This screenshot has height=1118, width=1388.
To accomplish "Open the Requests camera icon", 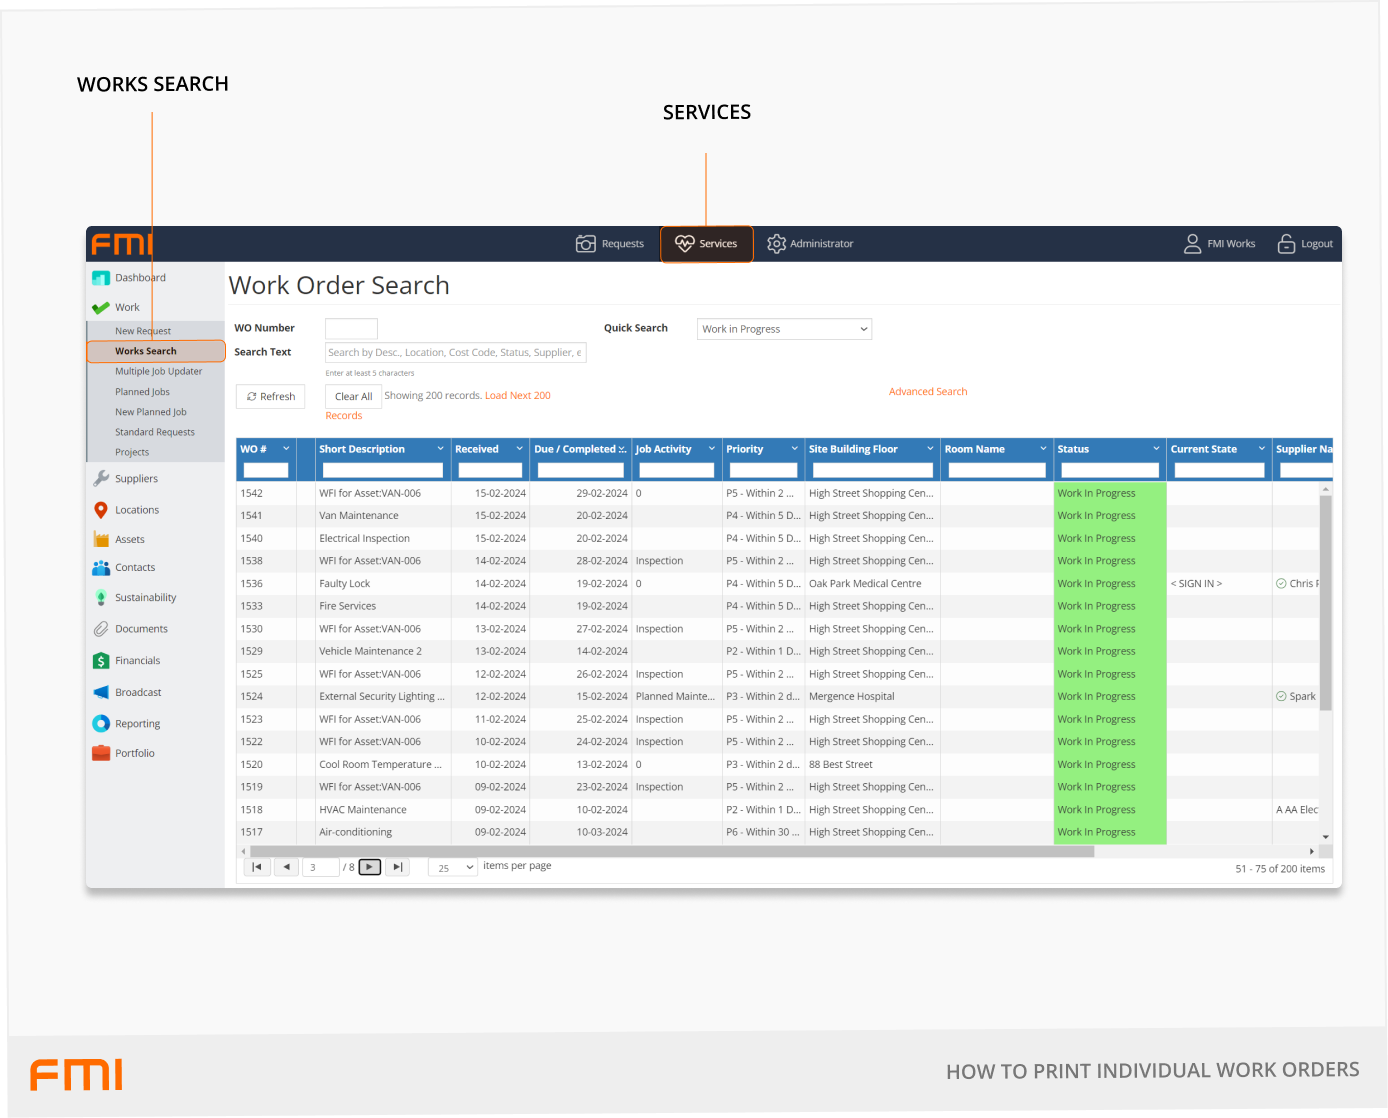I will coord(586,244).
